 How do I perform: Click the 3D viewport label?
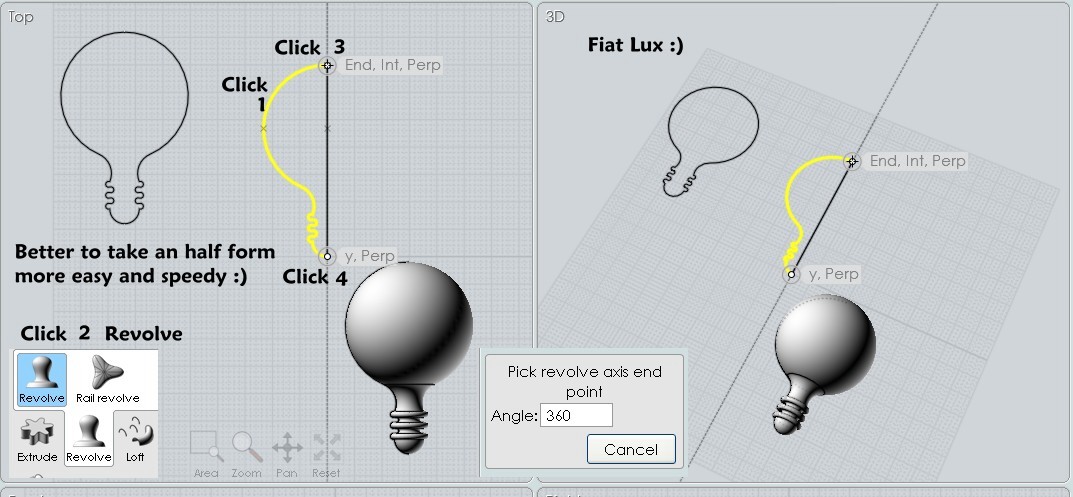tap(555, 17)
